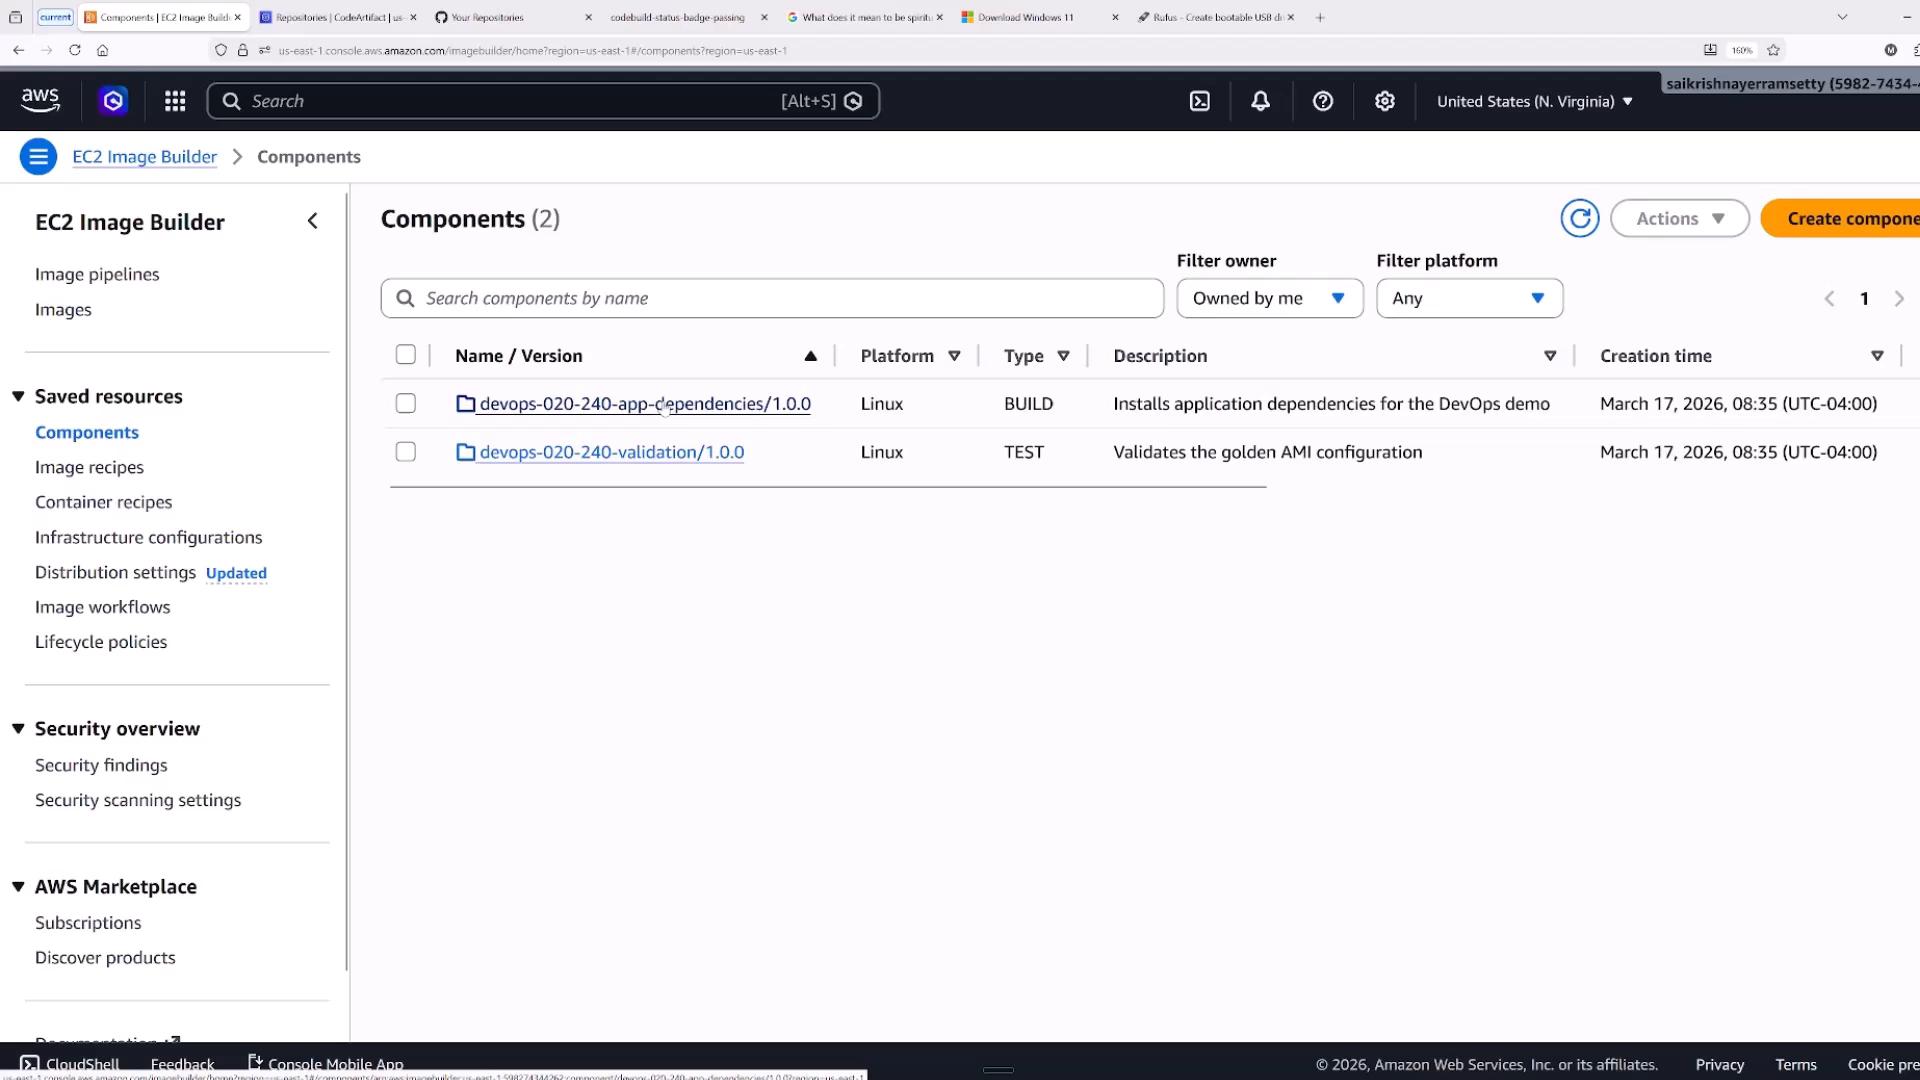Open the settings gear icon

[1384, 101]
